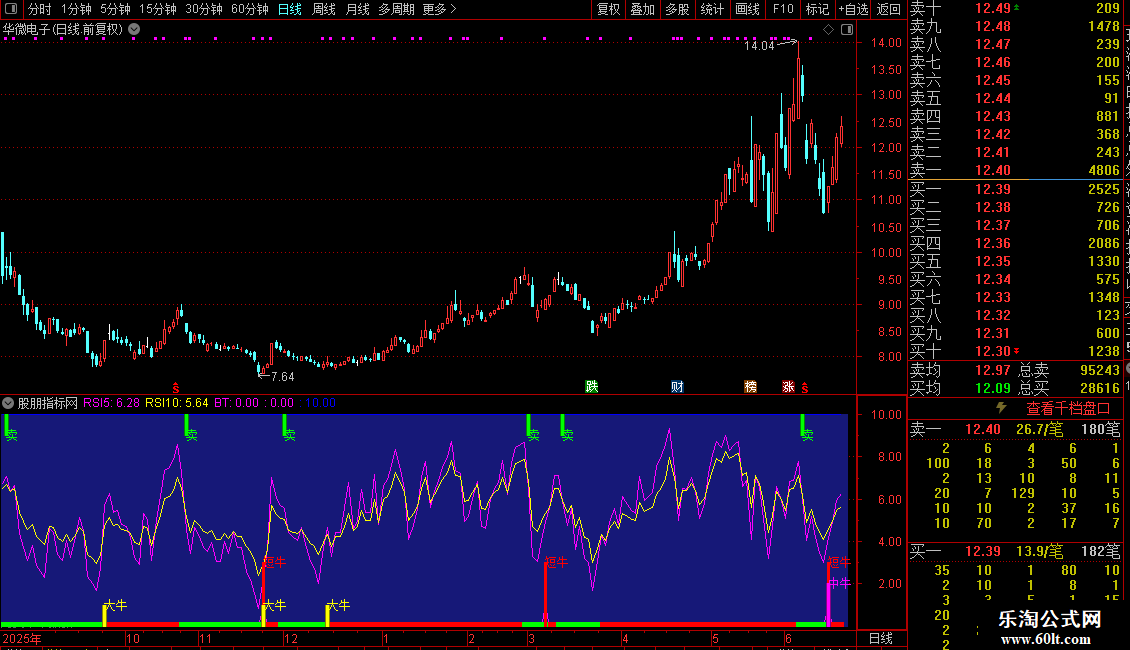Click the 2025年 date axis label
The image size is (1130, 650).
[x=22, y=638]
